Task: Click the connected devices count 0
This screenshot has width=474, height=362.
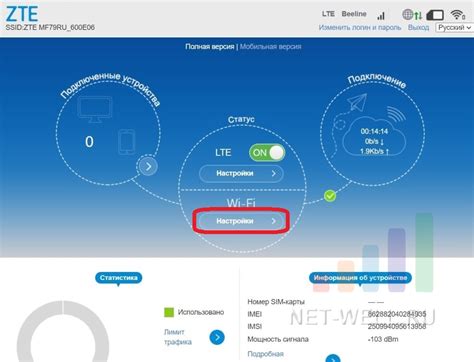Action: [x=89, y=142]
